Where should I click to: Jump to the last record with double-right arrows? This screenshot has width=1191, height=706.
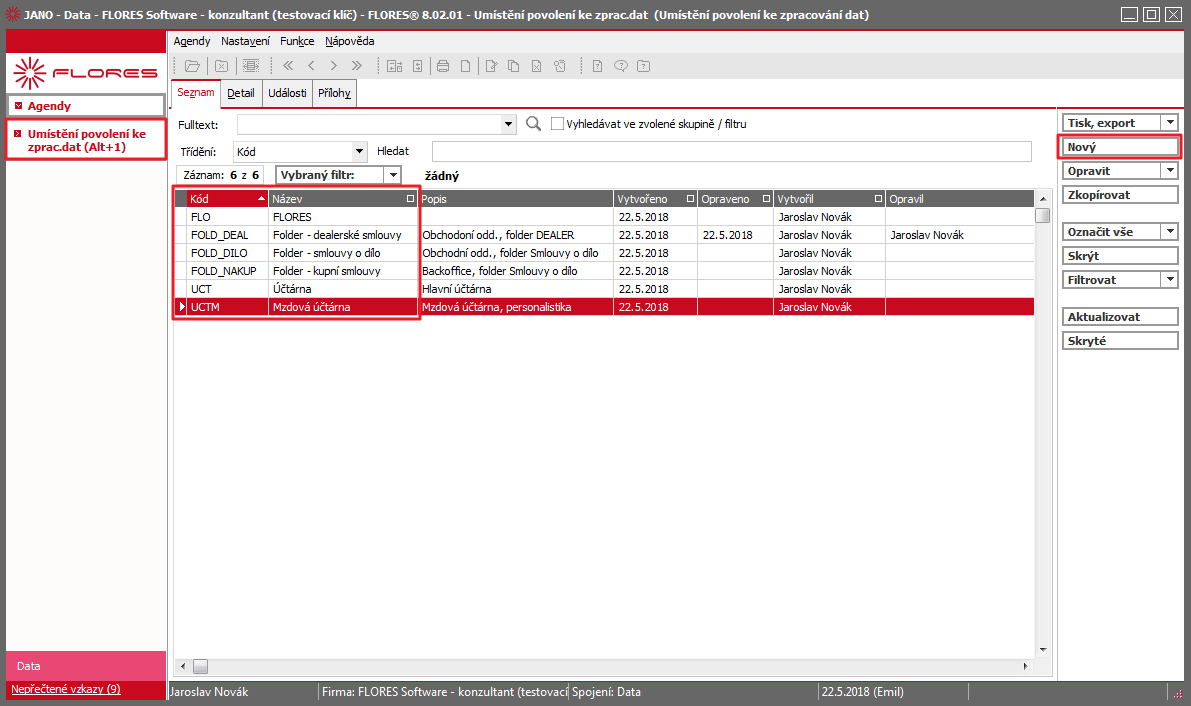click(x=356, y=66)
